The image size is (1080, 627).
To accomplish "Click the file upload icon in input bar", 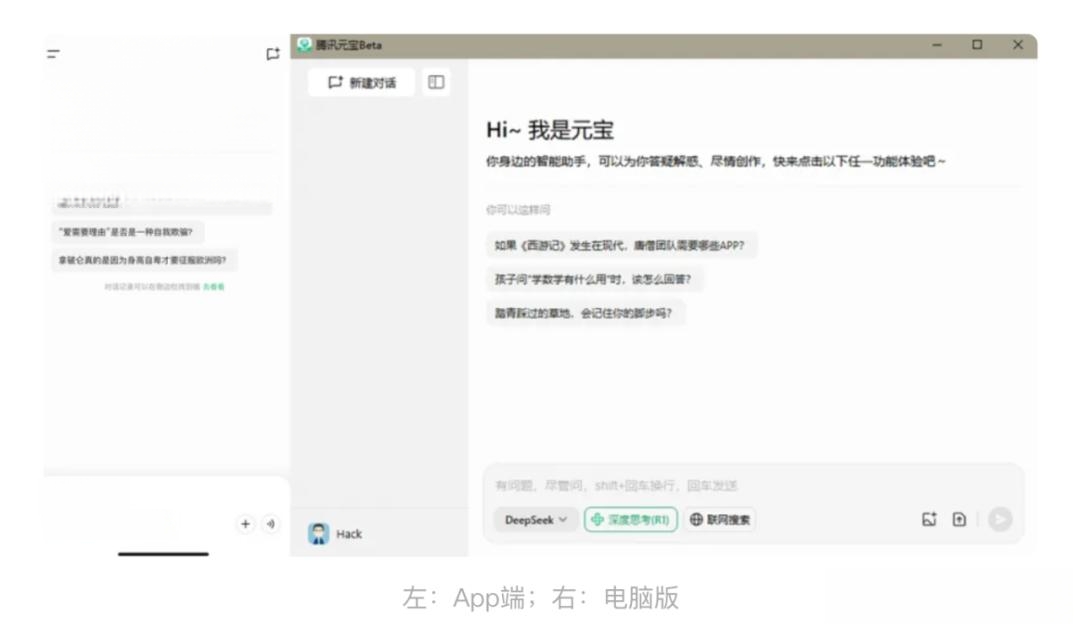I will [x=959, y=520].
